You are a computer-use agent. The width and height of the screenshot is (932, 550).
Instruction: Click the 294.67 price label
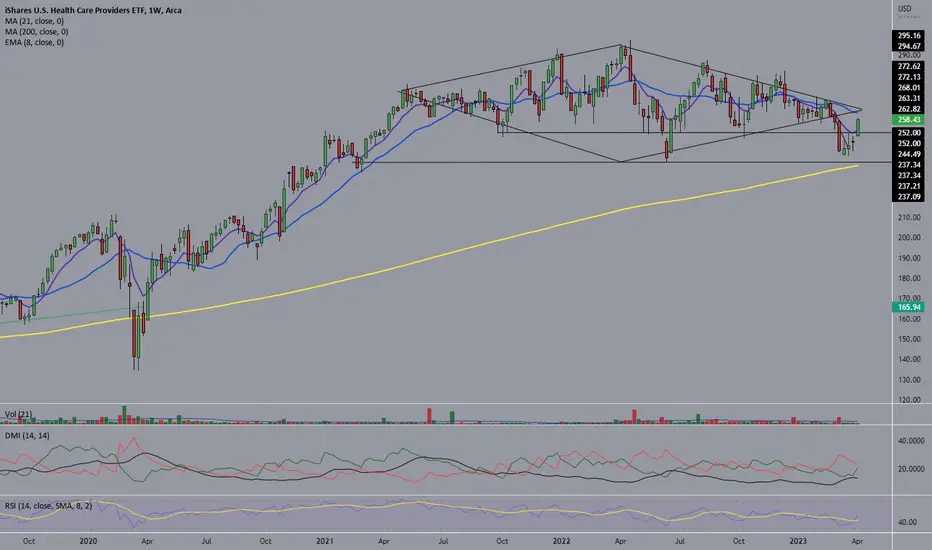pyautogui.click(x=908, y=46)
